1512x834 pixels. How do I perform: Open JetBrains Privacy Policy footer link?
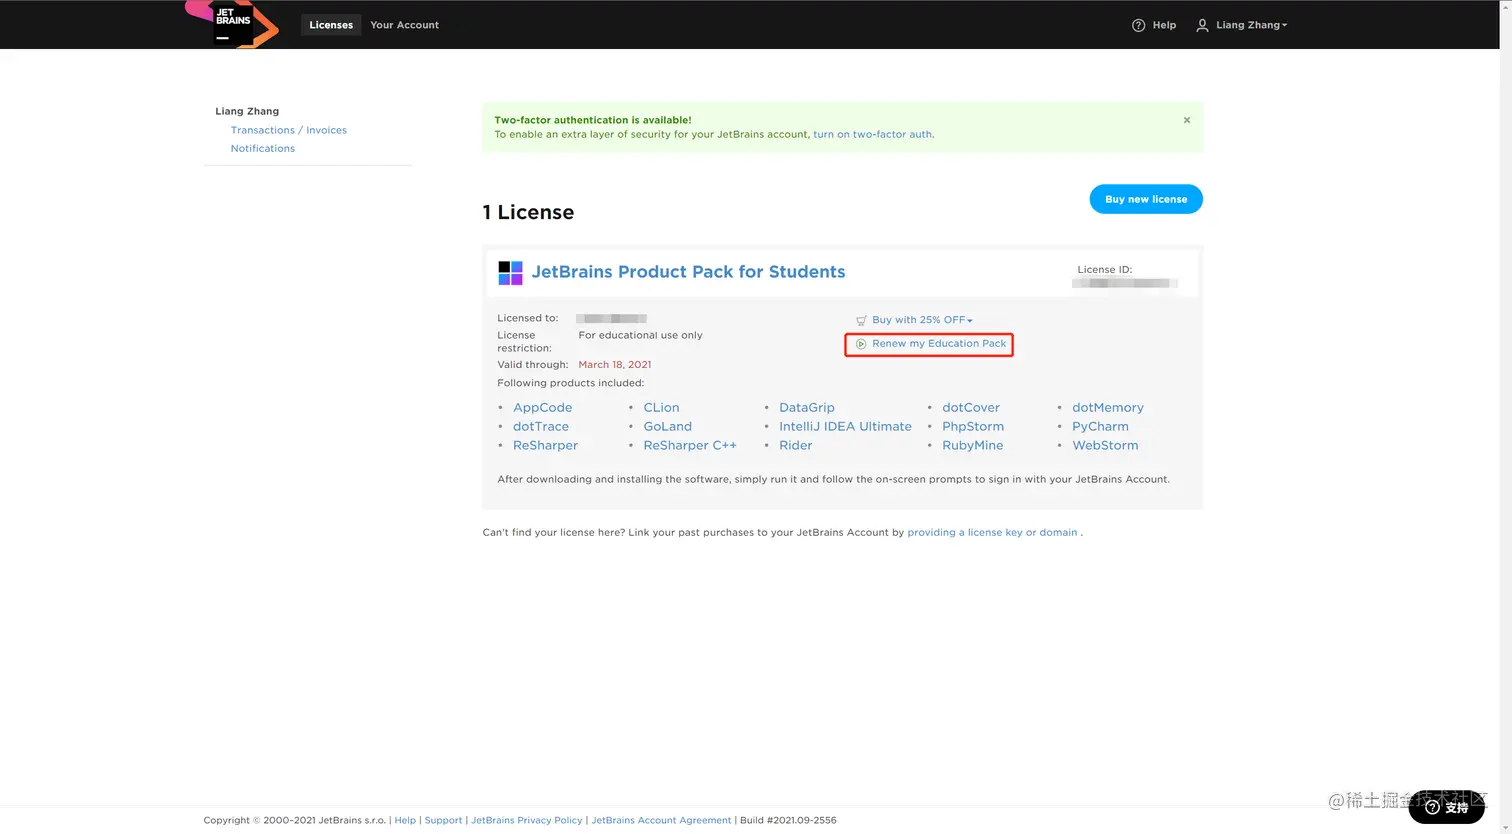click(x=526, y=820)
